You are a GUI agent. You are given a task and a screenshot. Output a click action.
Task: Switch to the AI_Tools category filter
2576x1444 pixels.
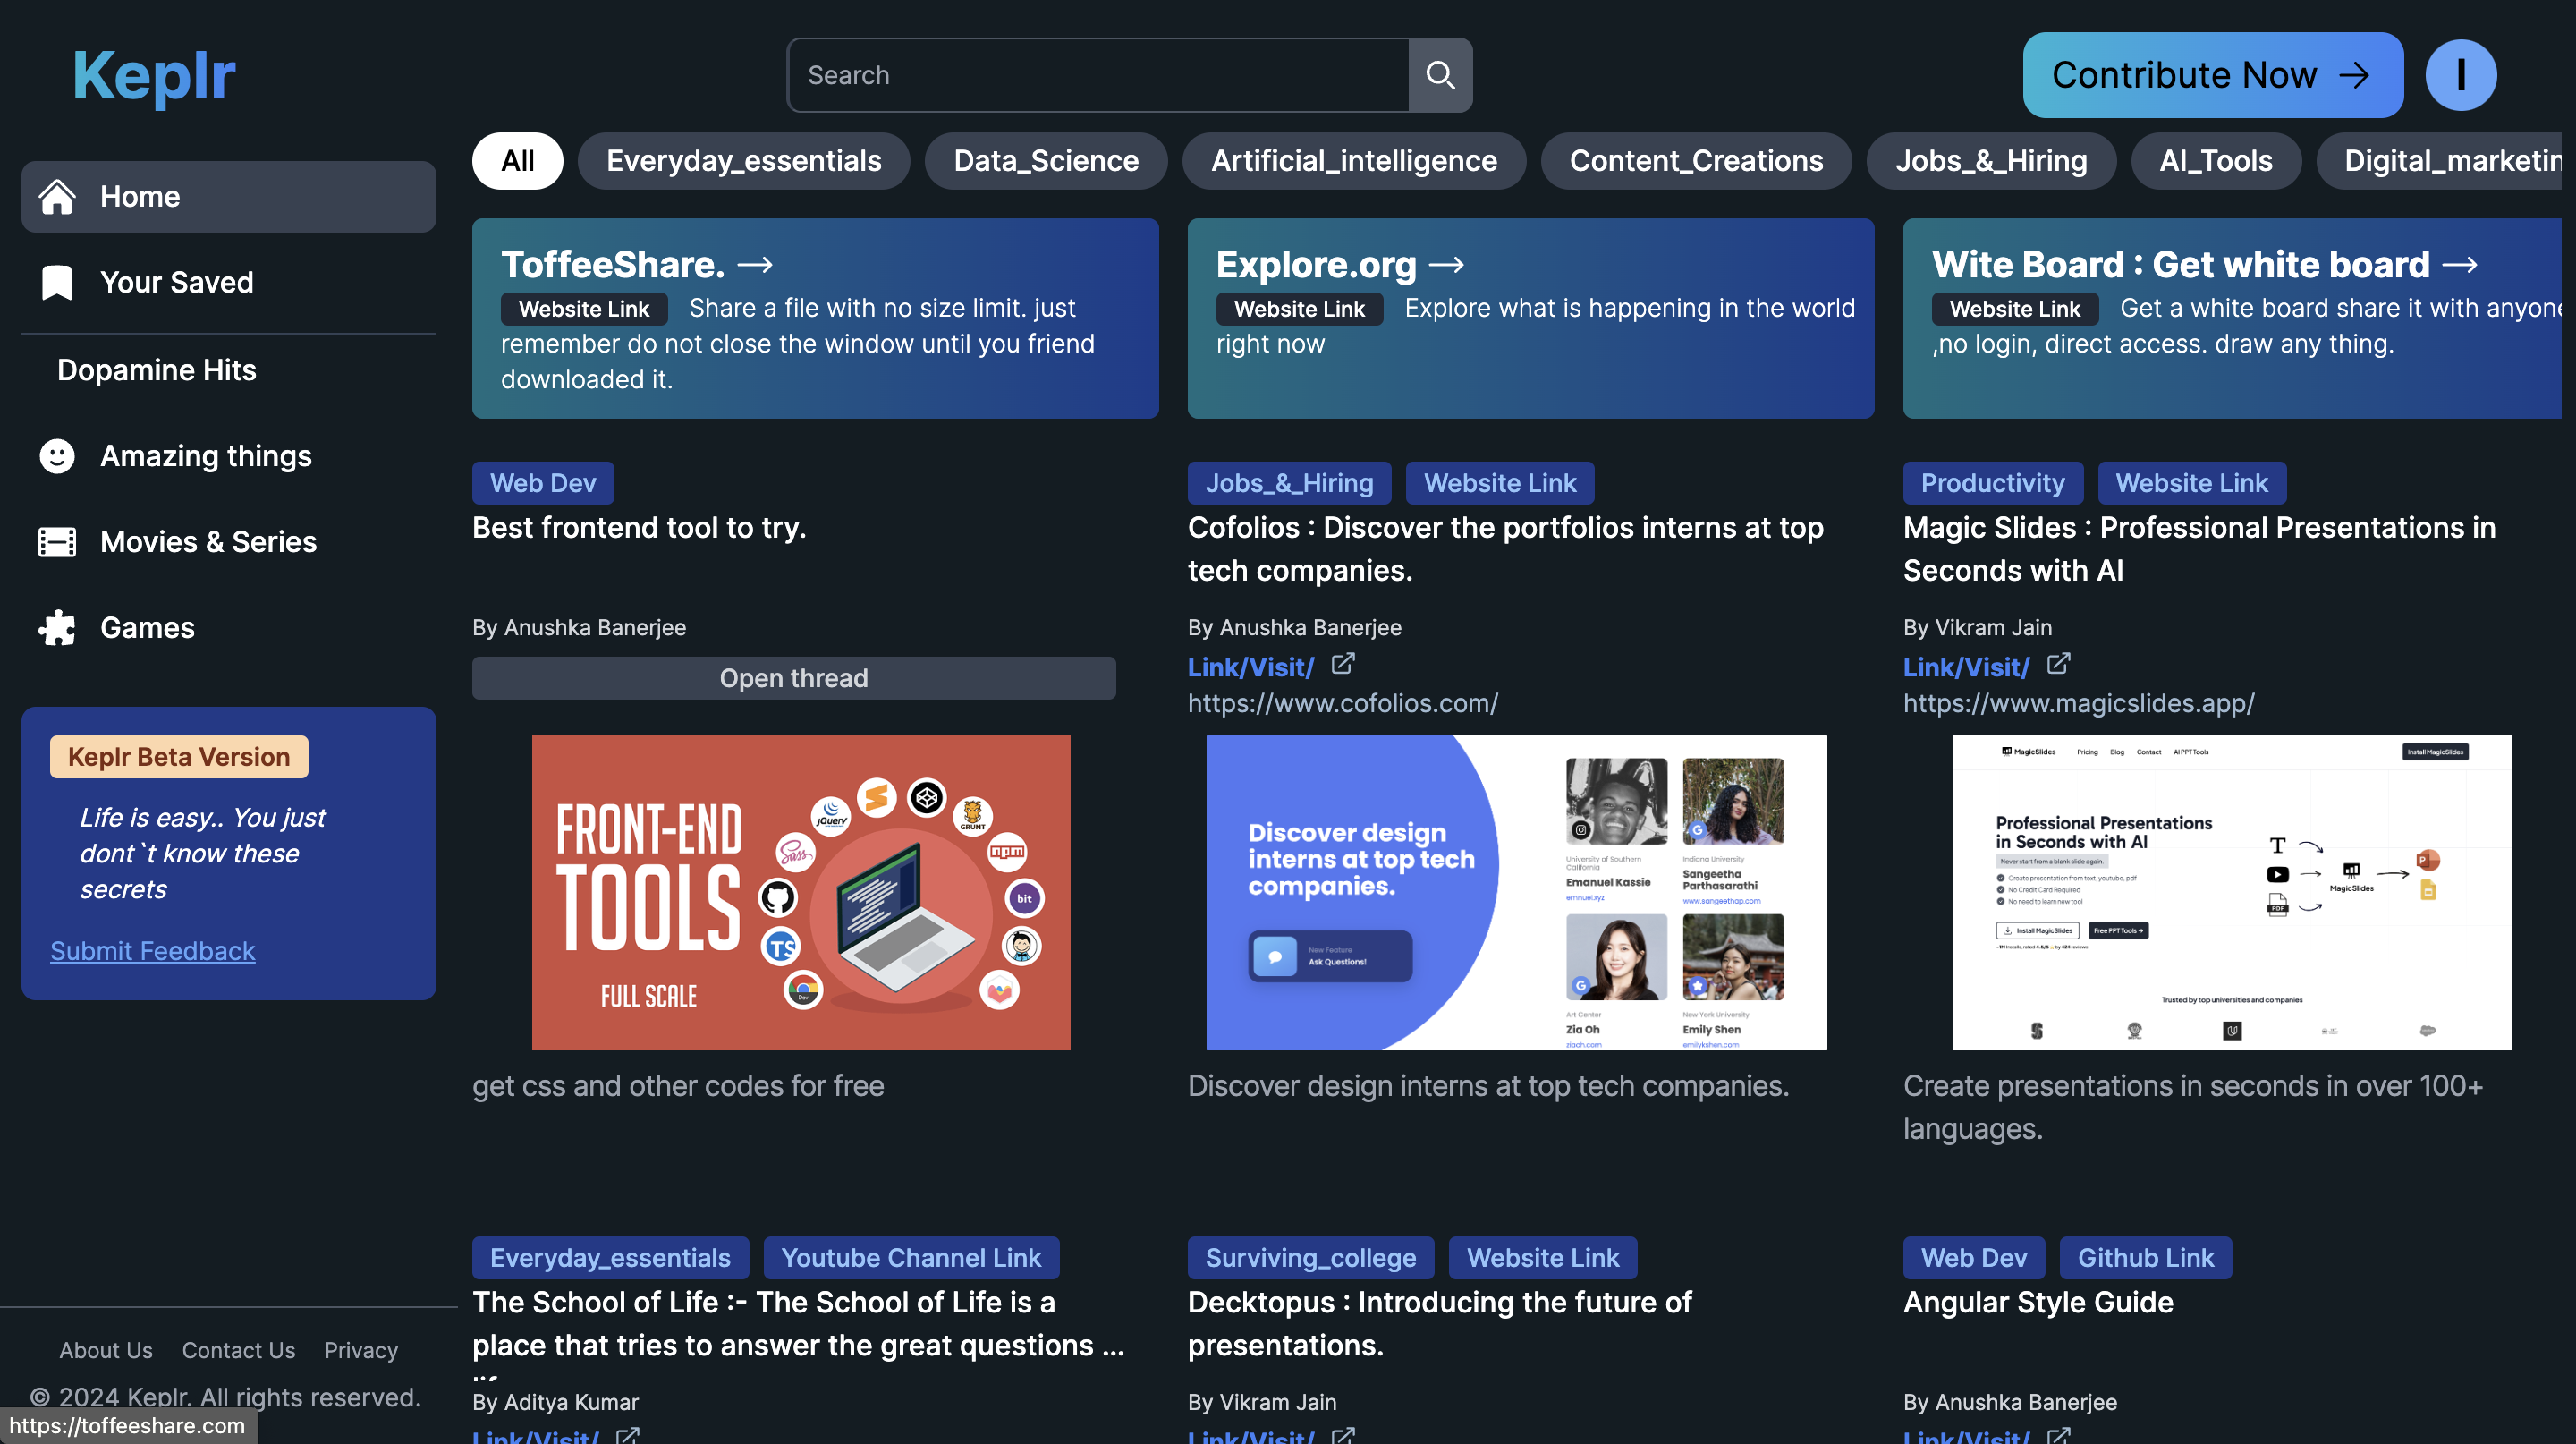pyautogui.click(x=2215, y=161)
